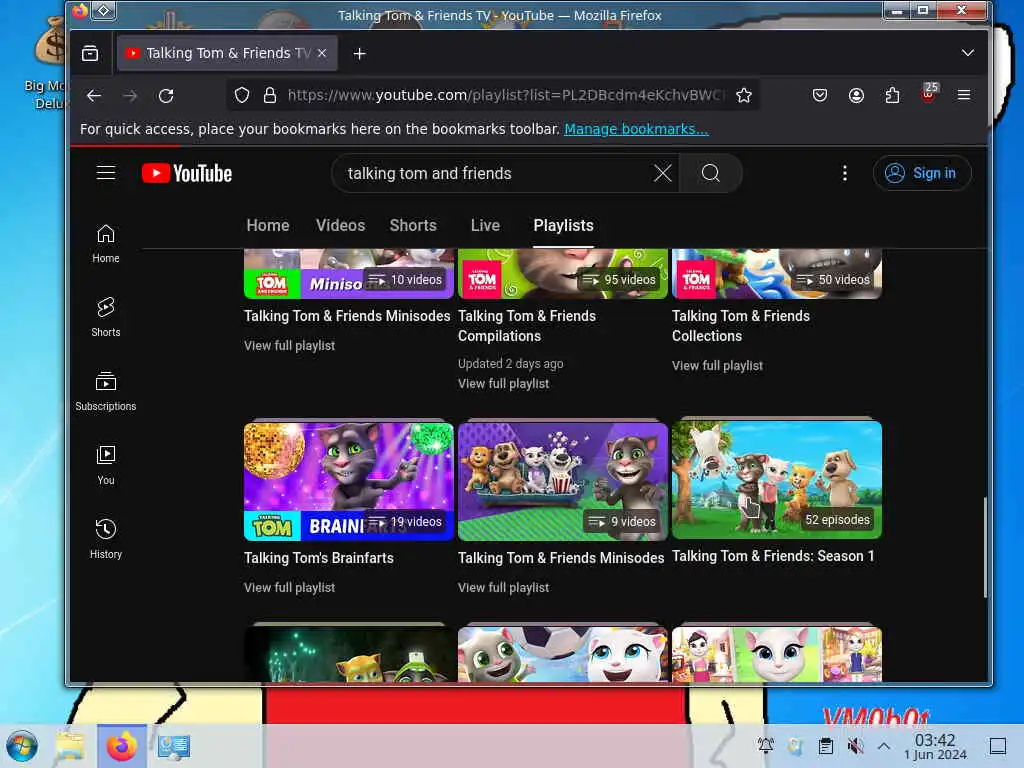The image size is (1024, 768).
Task: Go to Home in YouTube sidebar
Action: (106, 244)
